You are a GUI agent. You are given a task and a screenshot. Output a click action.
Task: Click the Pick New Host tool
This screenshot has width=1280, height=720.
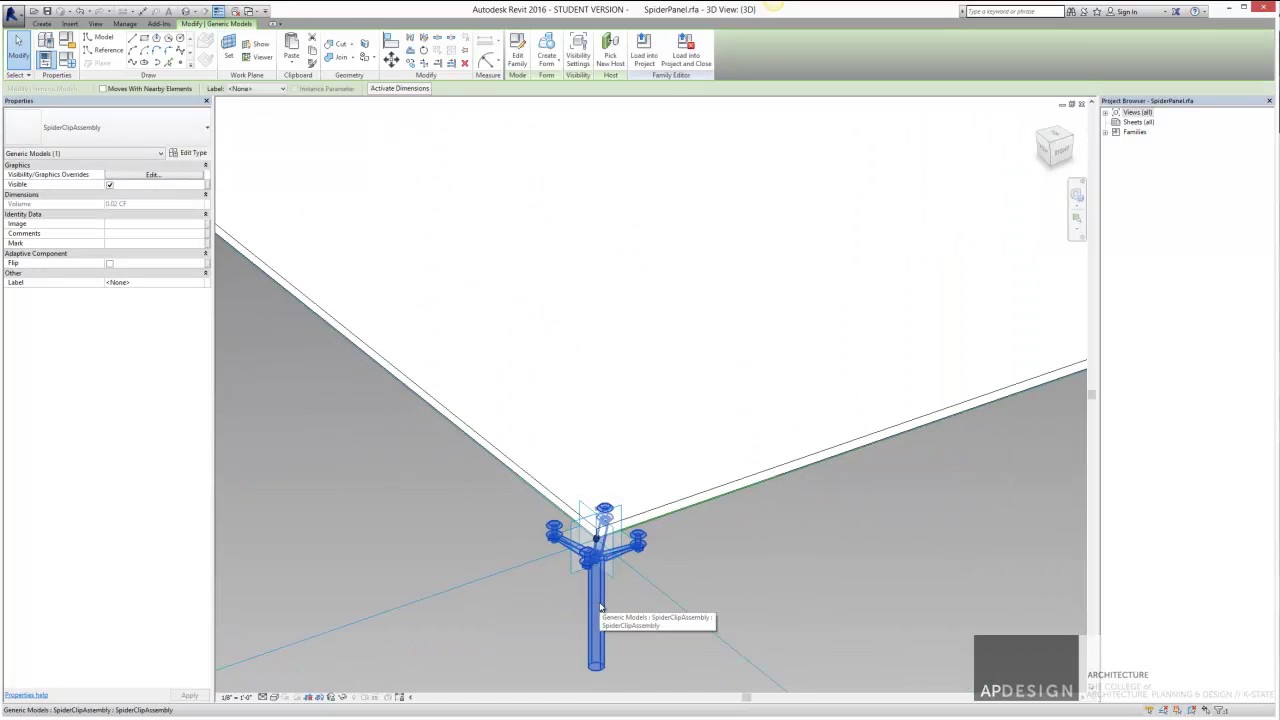[610, 50]
